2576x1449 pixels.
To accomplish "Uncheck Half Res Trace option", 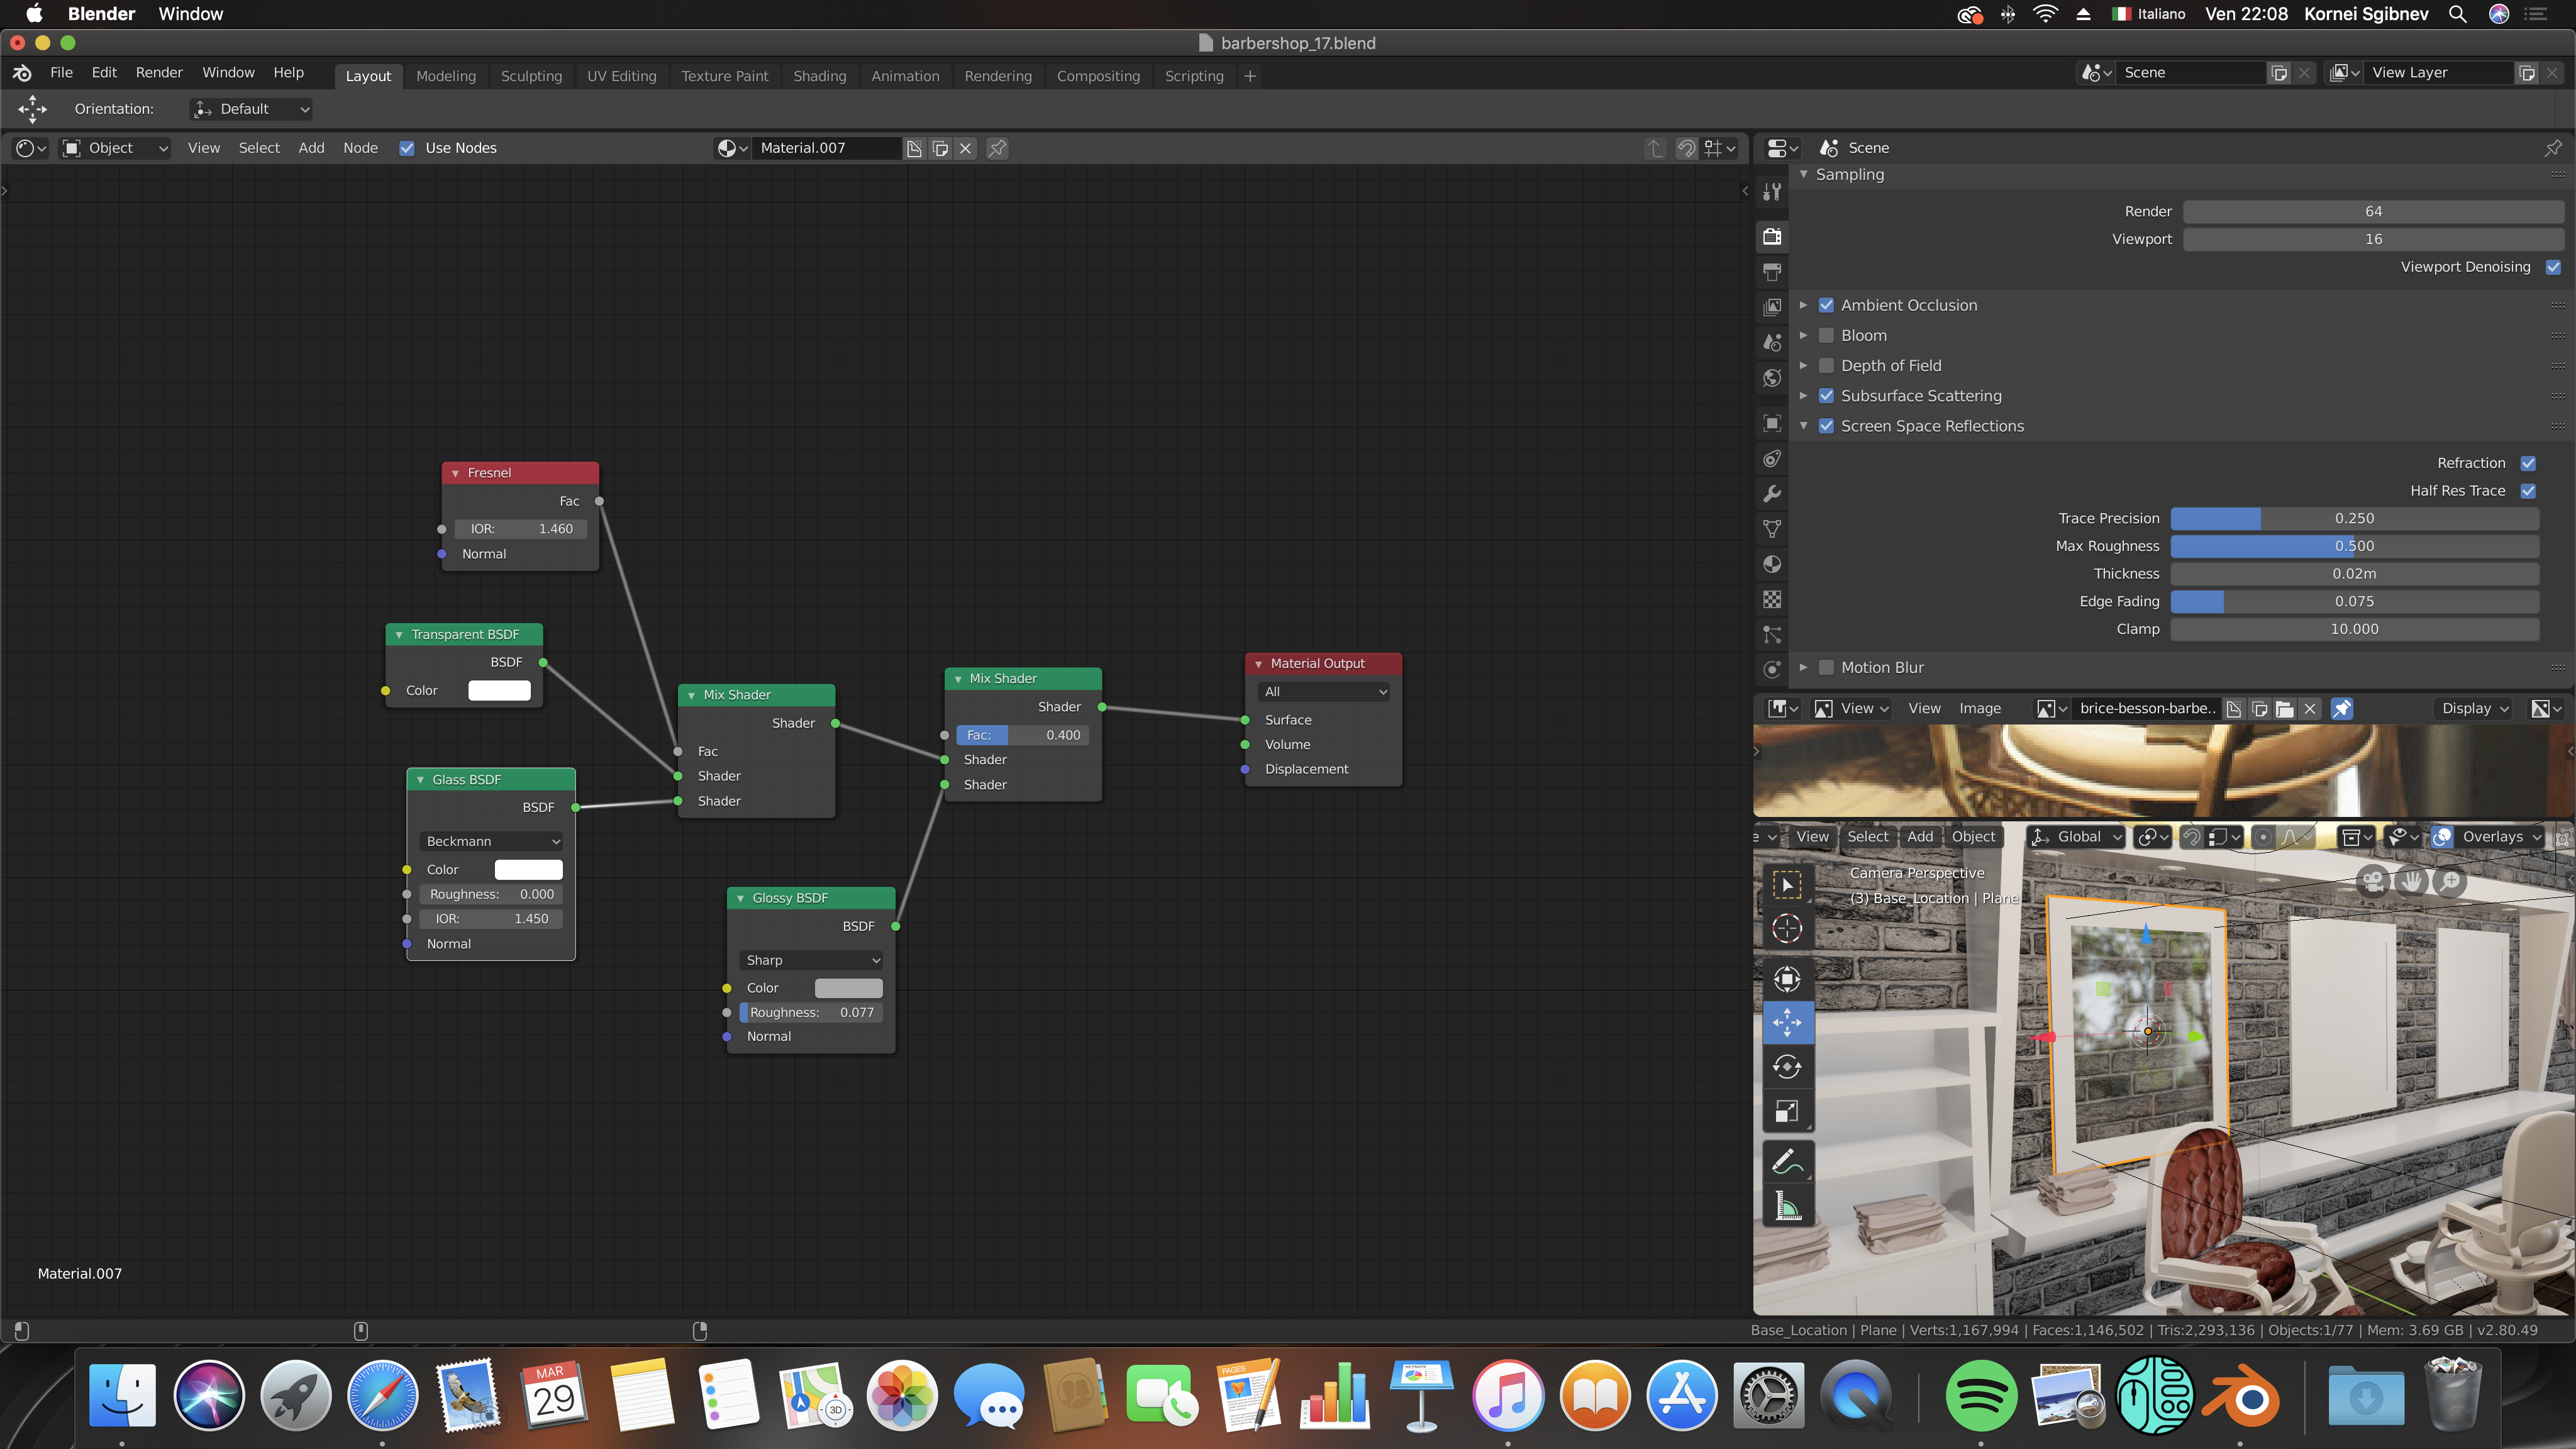I will tap(2528, 491).
